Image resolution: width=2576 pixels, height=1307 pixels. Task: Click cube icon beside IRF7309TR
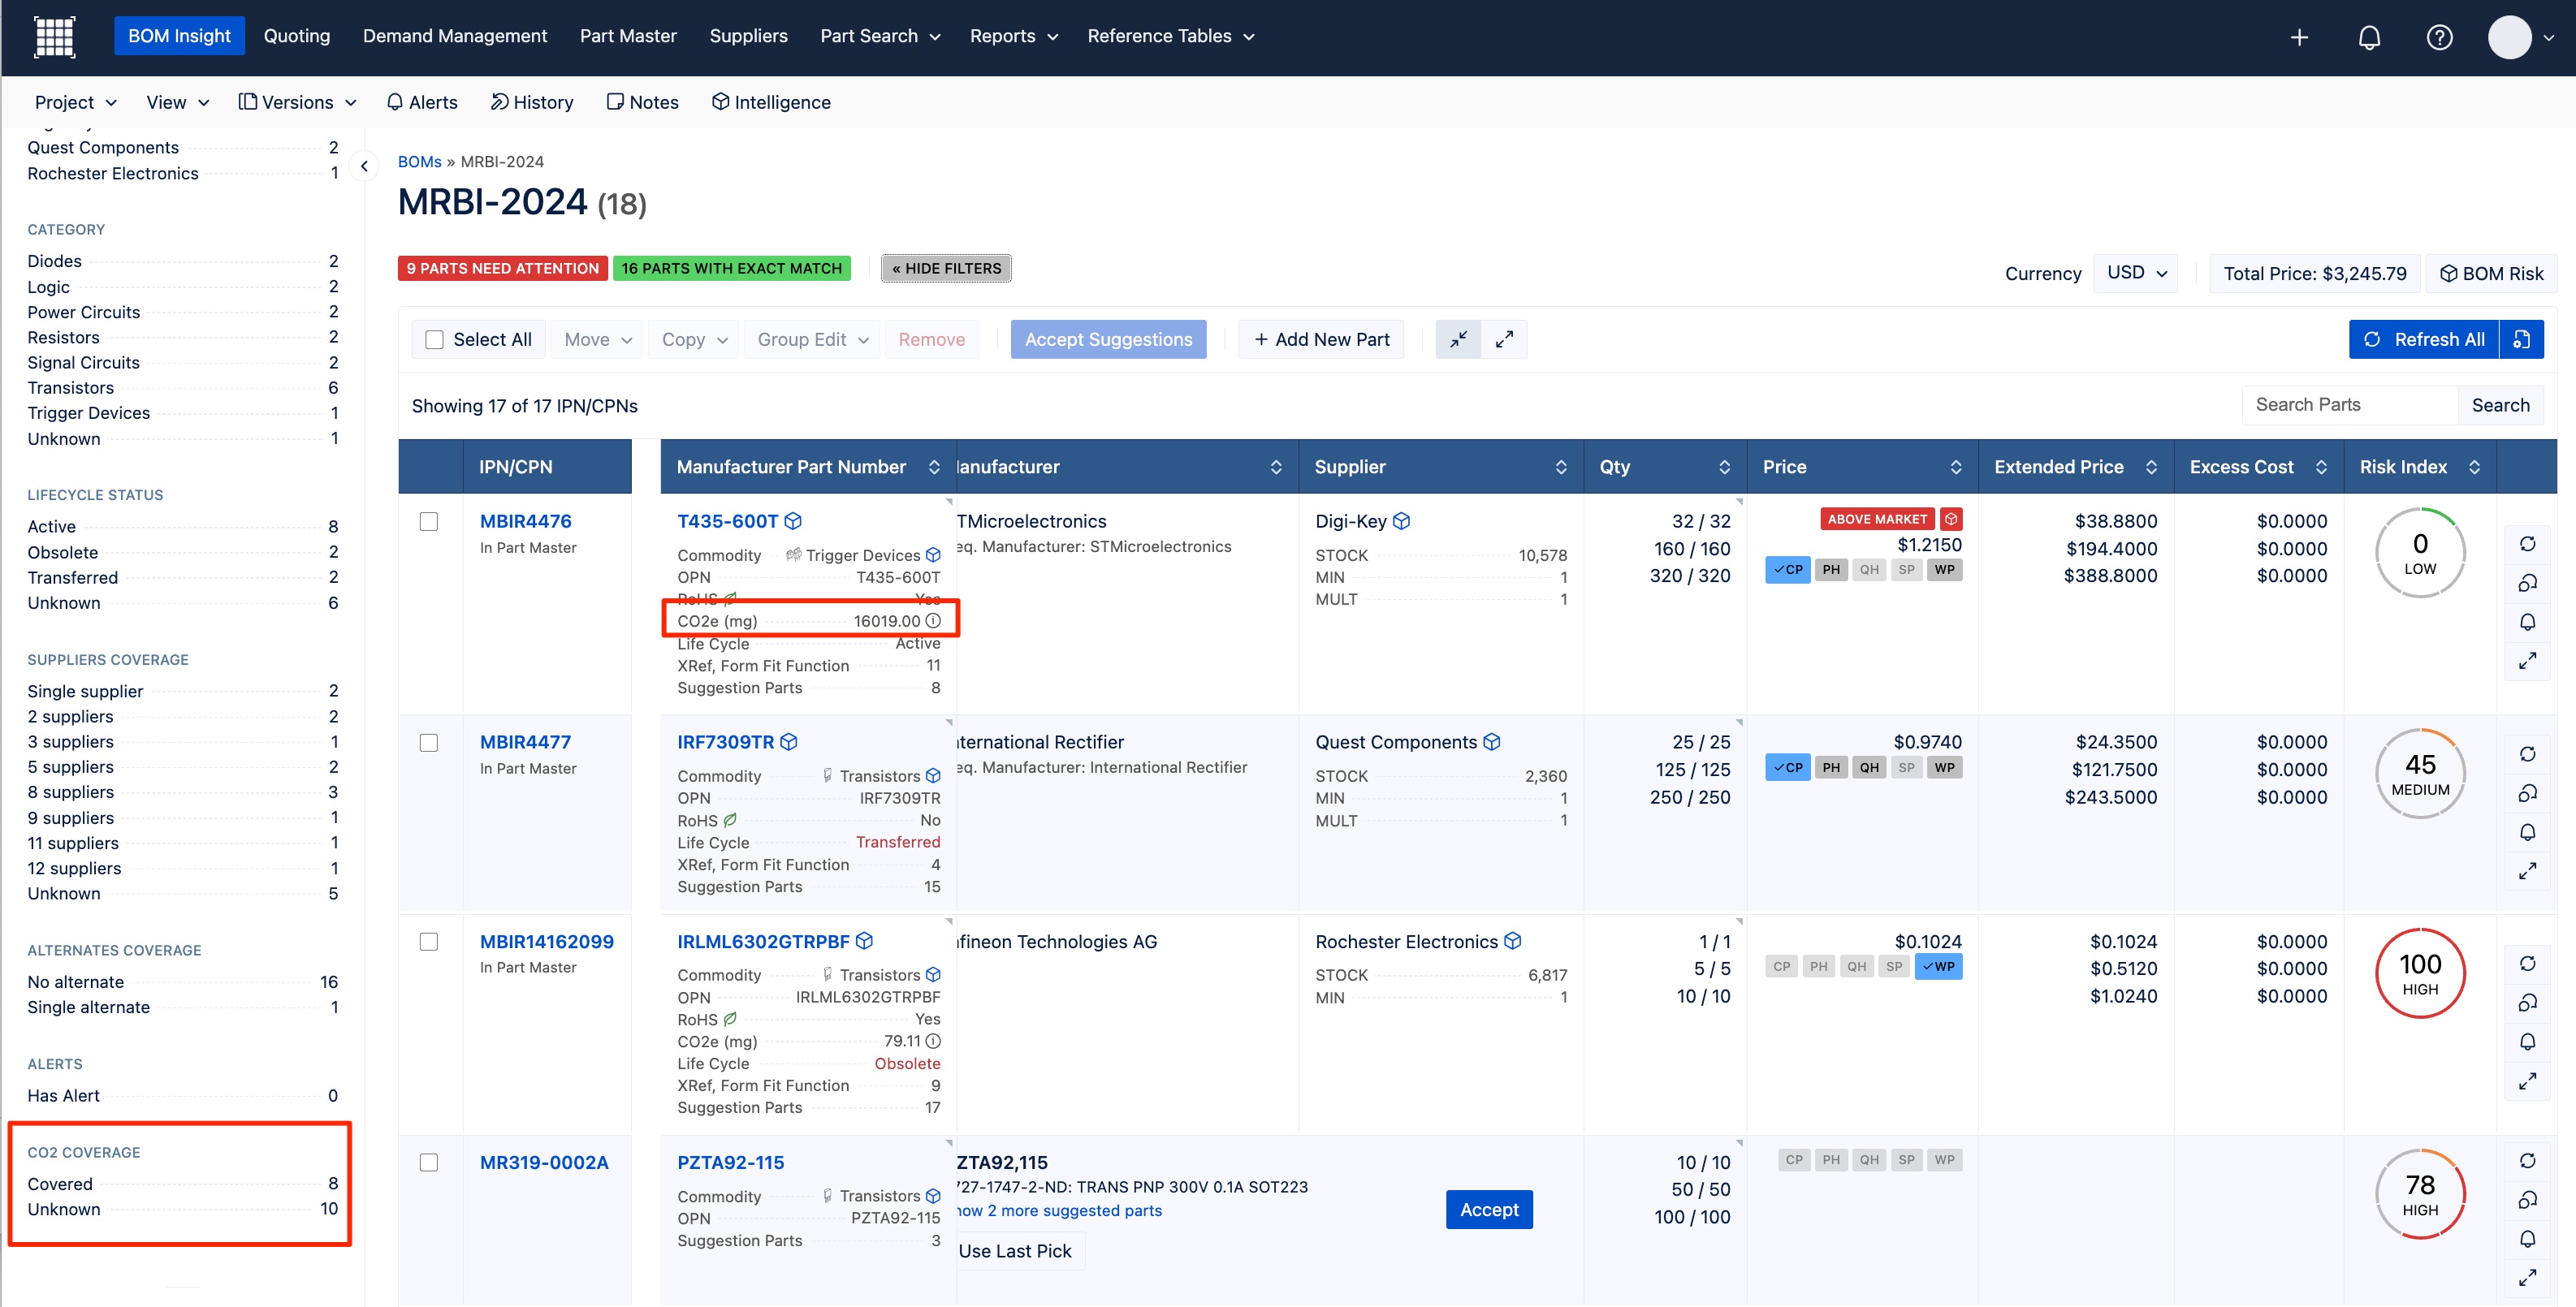pyautogui.click(x=789, y=742)
